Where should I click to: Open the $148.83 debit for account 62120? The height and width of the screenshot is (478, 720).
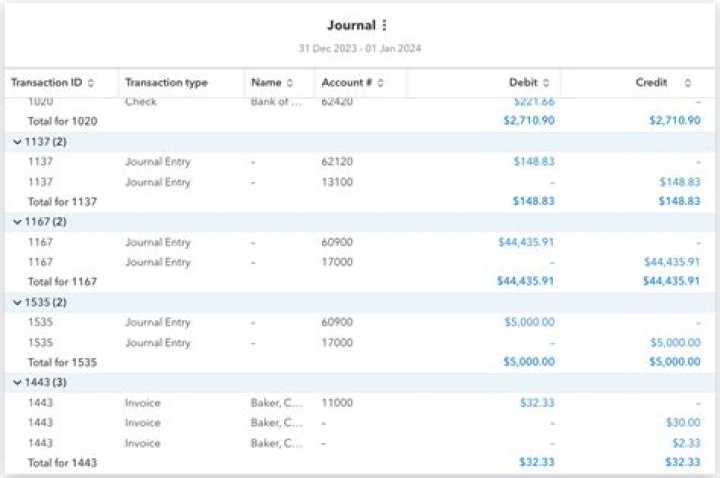[x=533, y=162]
